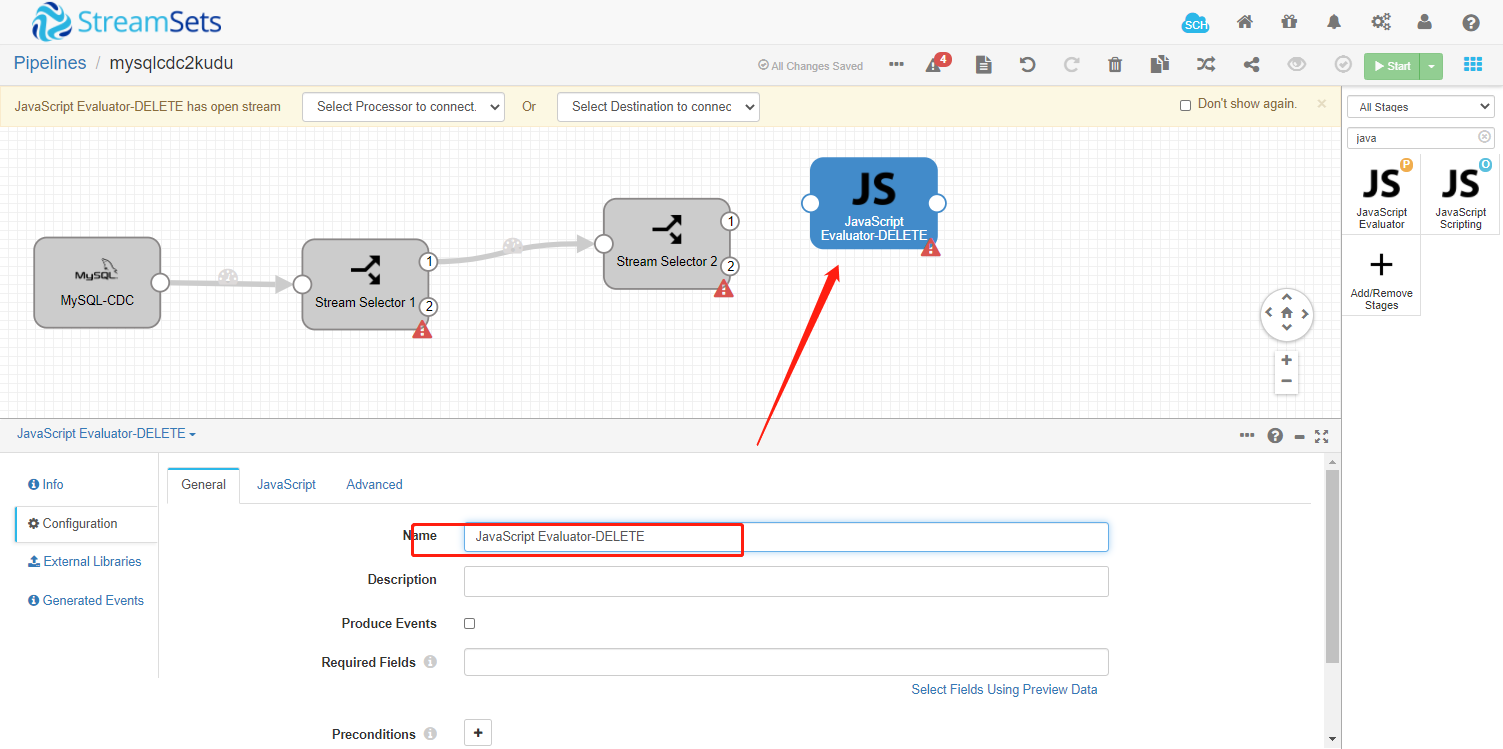The width and height of the screenshot is (1503, 749).
Task: Click Select Fields Using Preview Data link
Action: (1004, 690)
